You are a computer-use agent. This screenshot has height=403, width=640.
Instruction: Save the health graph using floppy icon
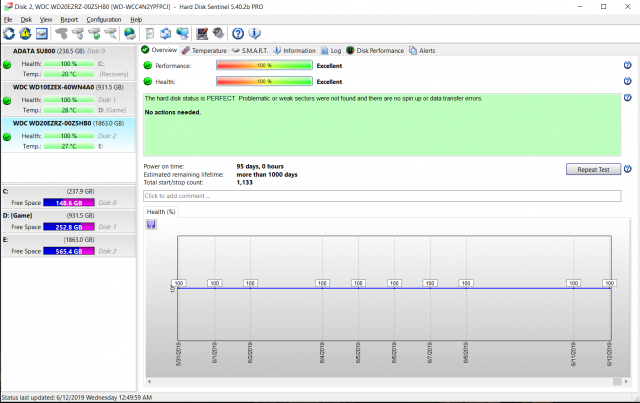[150, 225]
